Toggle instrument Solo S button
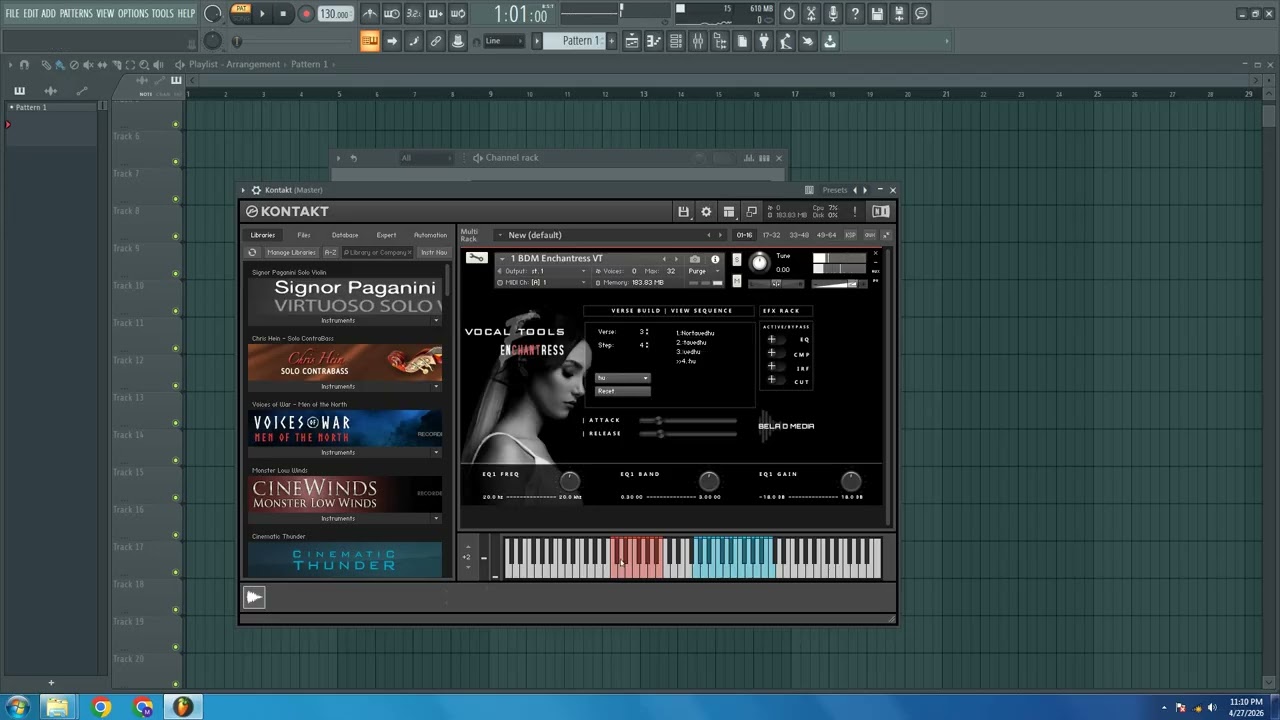Screen dimensions: 1280x720 [x=736, y=258]
